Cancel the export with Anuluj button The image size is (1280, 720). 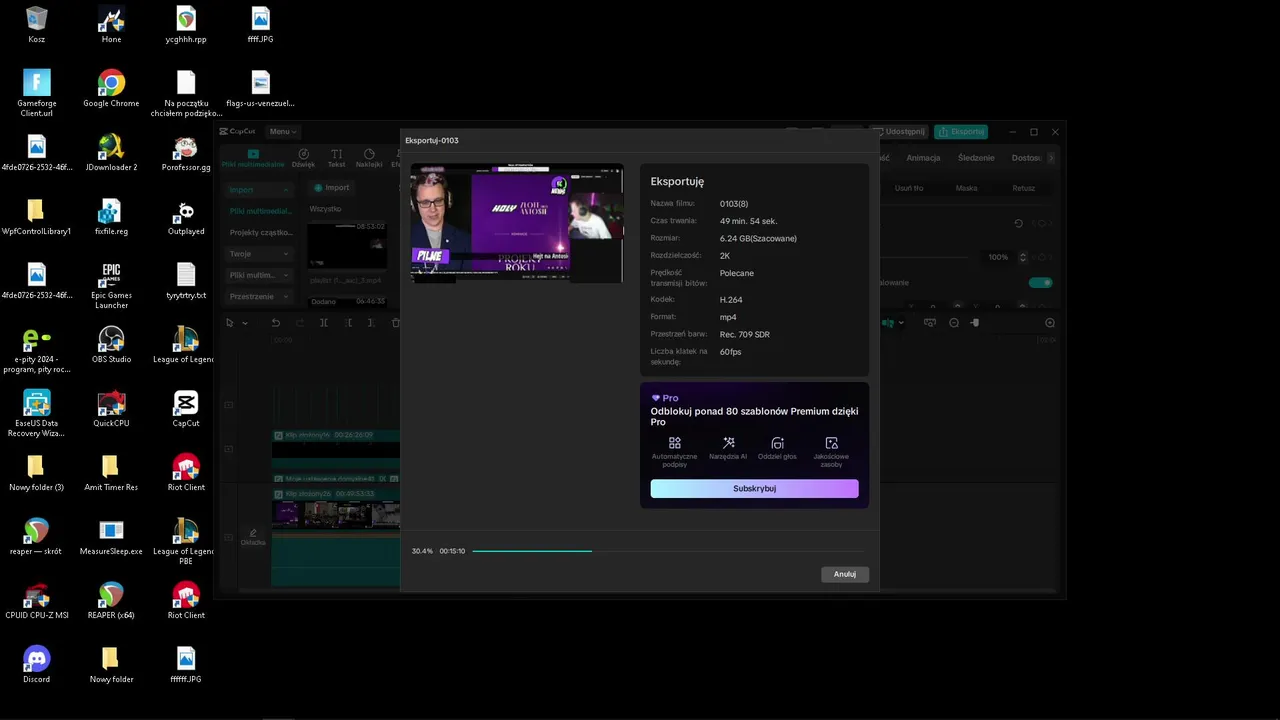[x=845, y=574]
